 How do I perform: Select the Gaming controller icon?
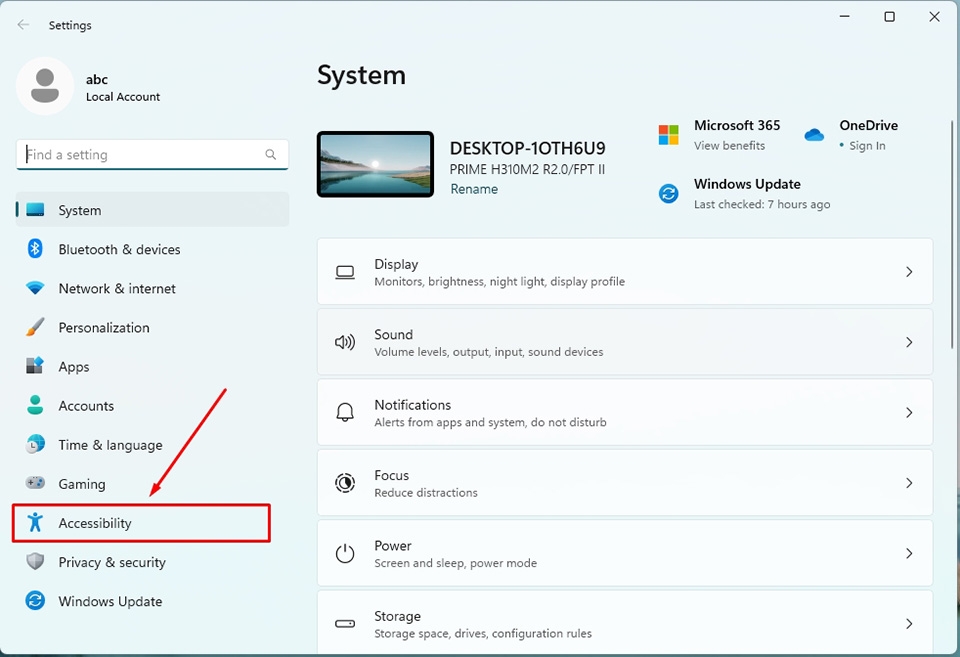[x=35, y=483]
